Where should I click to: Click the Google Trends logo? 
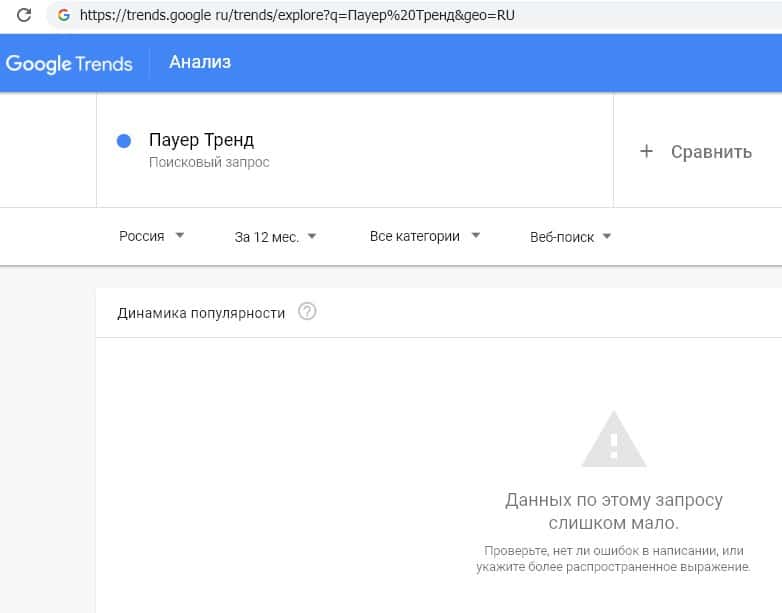click(69, 63)
